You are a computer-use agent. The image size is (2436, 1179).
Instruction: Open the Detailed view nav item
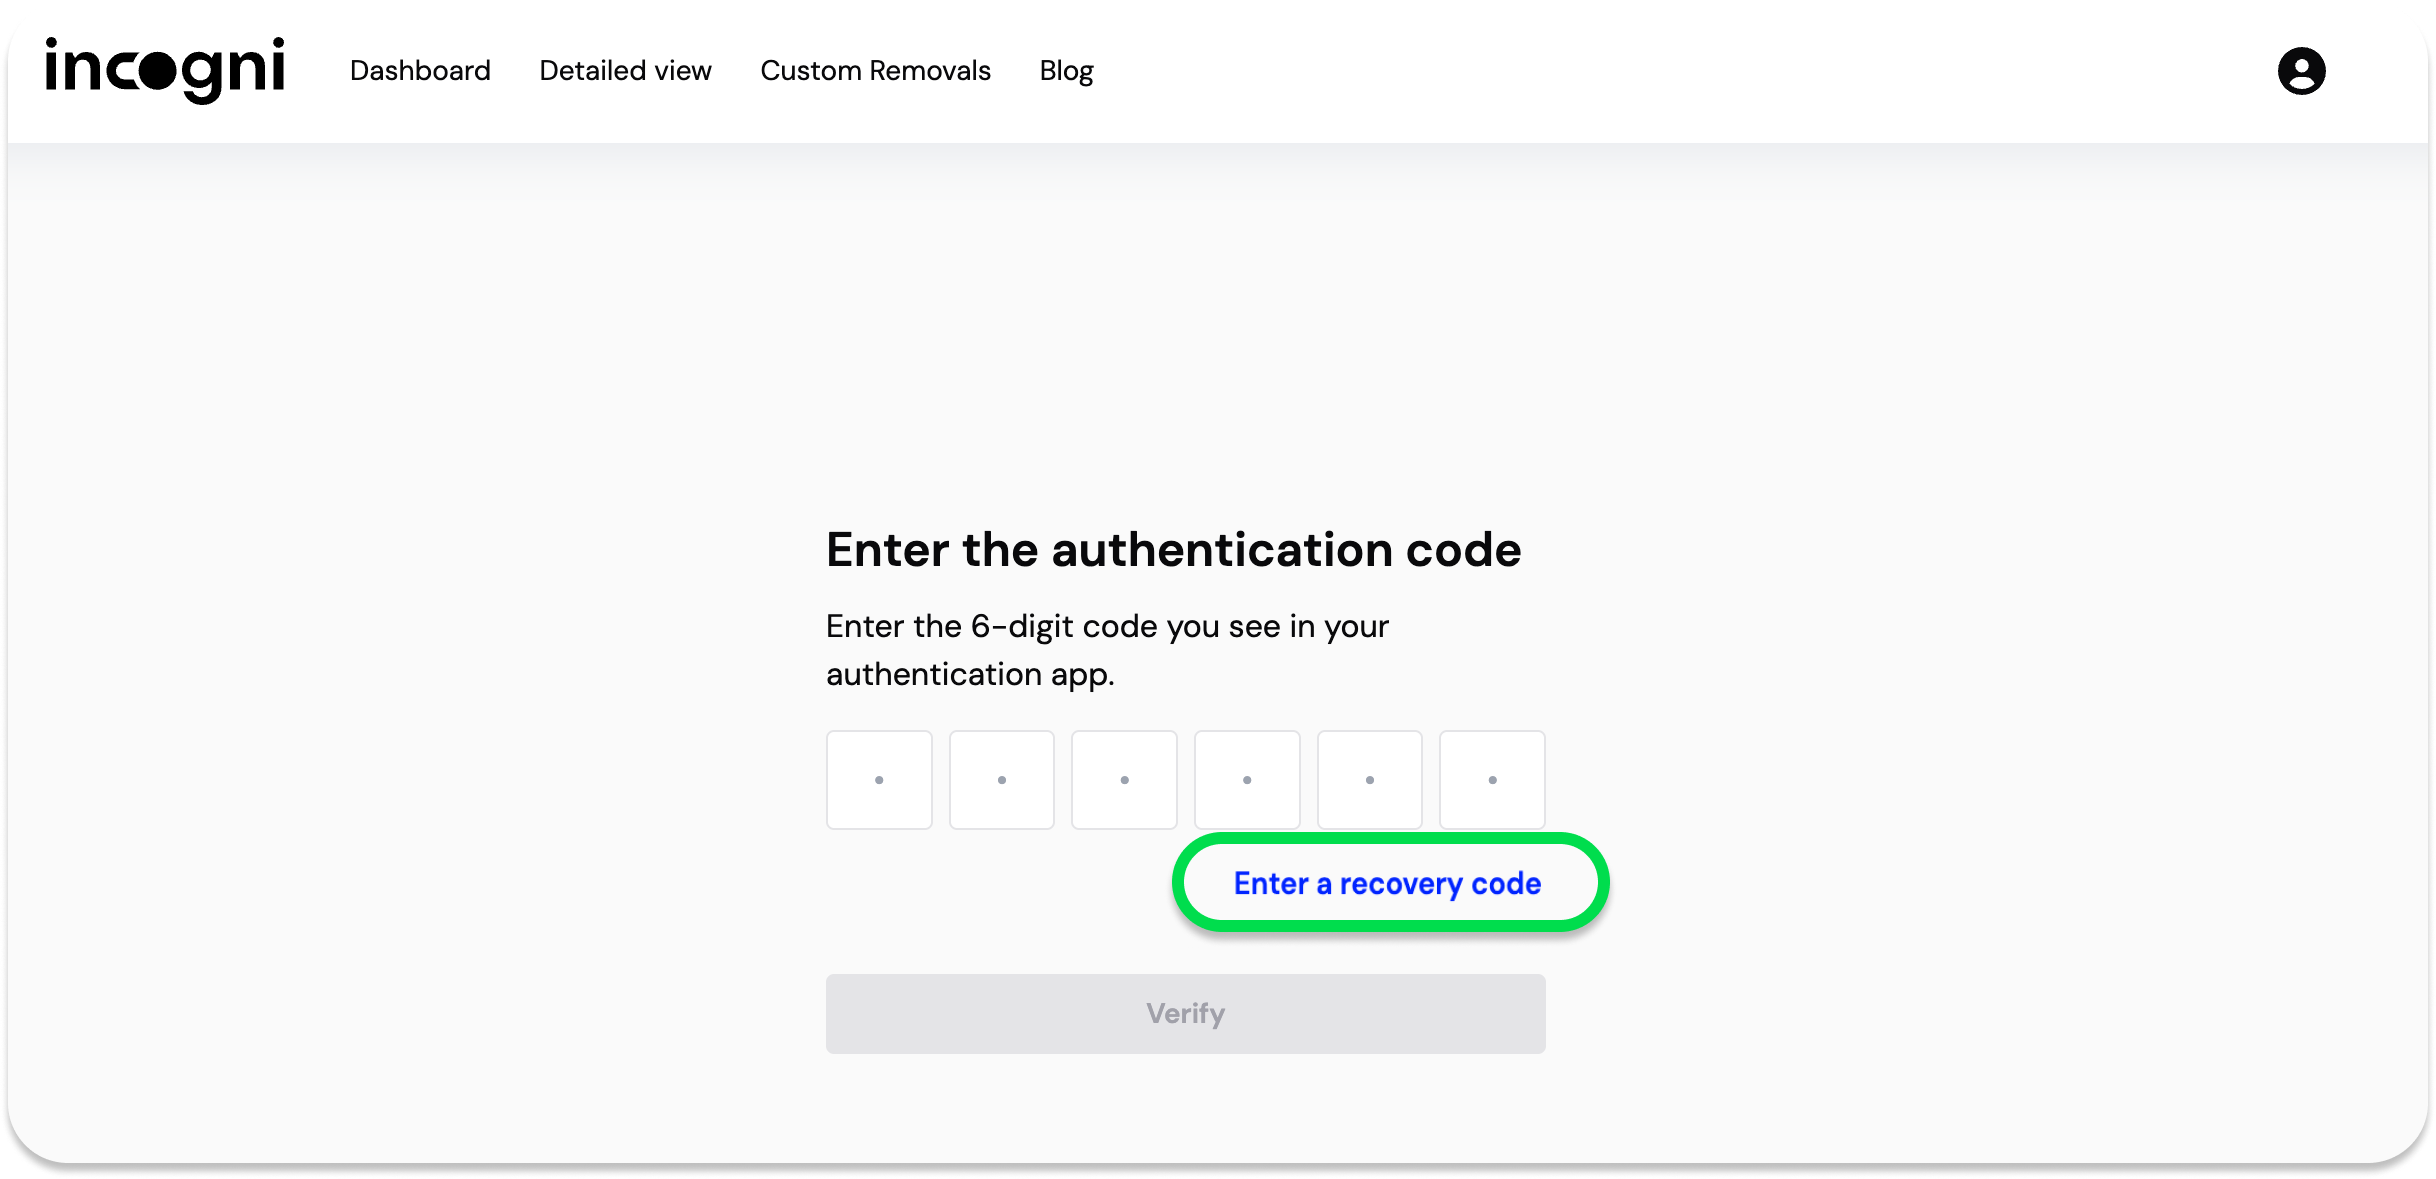(x=625, y=71)
